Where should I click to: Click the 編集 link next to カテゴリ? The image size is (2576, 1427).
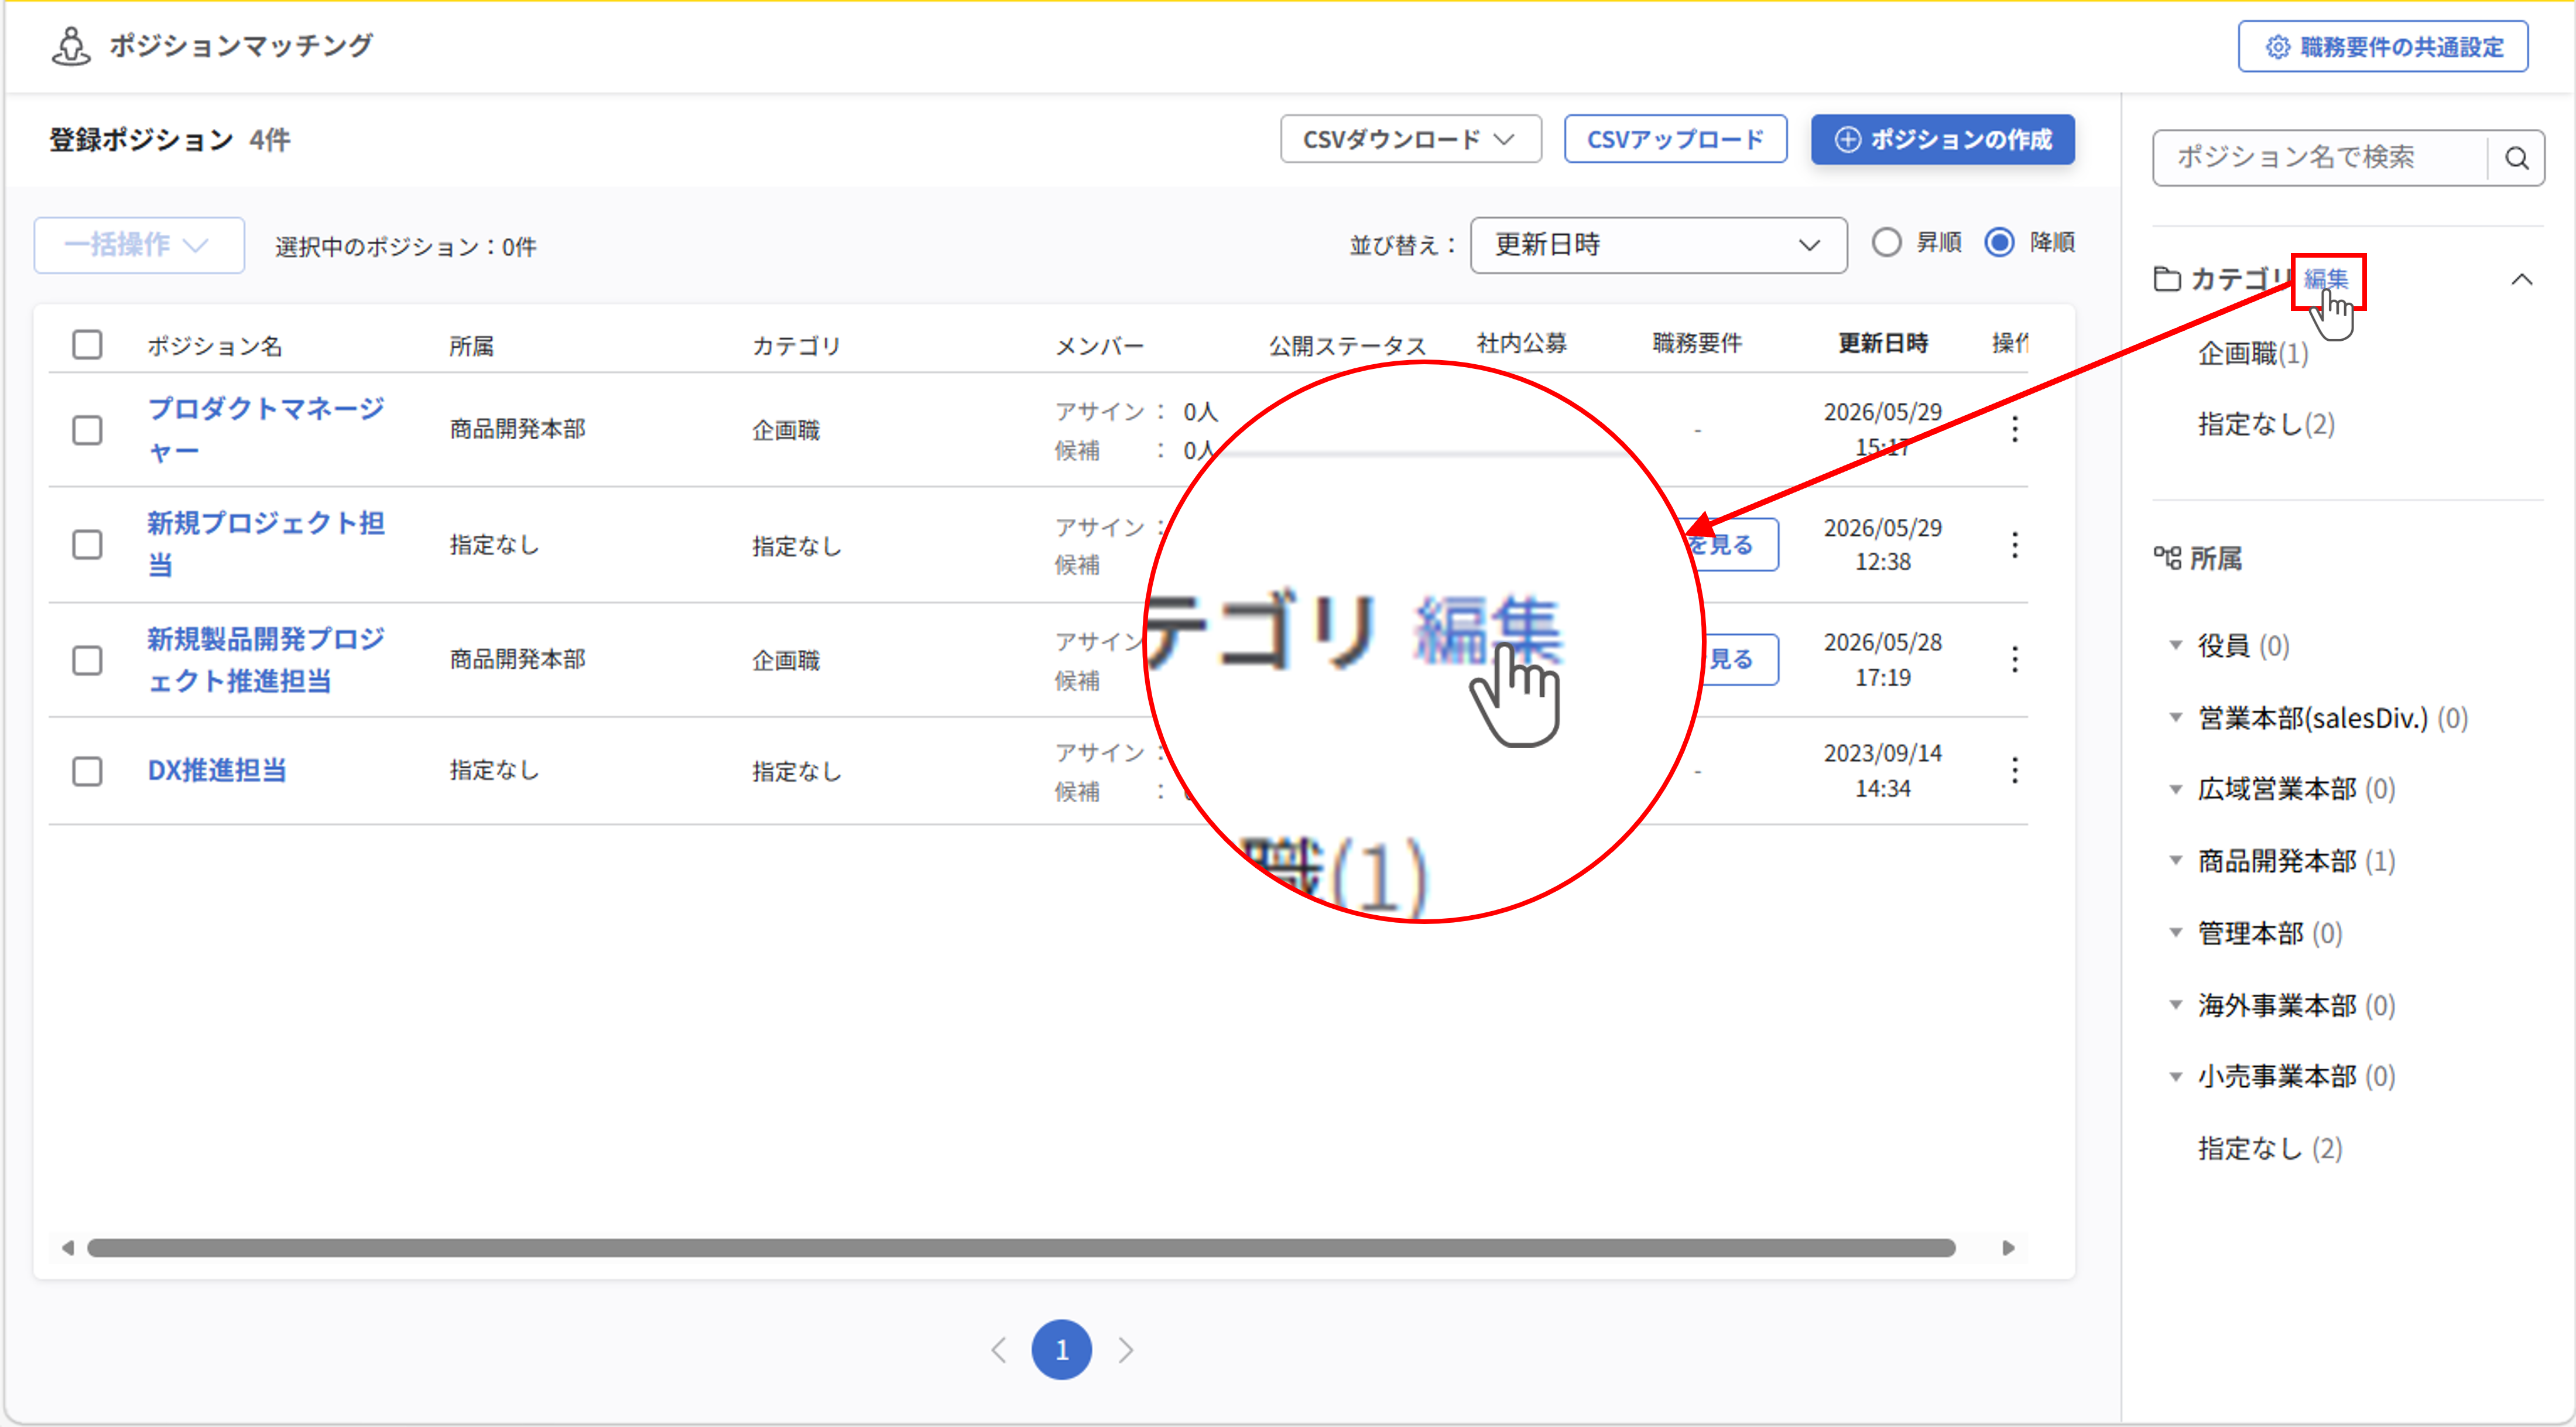coord(2326,279)
